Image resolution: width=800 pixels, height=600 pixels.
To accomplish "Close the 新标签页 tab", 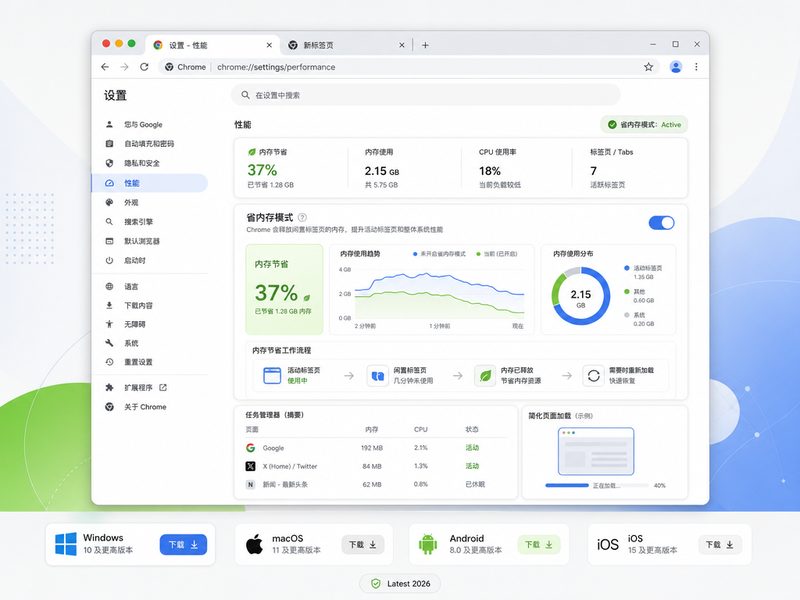I will [x=402, y=45].
